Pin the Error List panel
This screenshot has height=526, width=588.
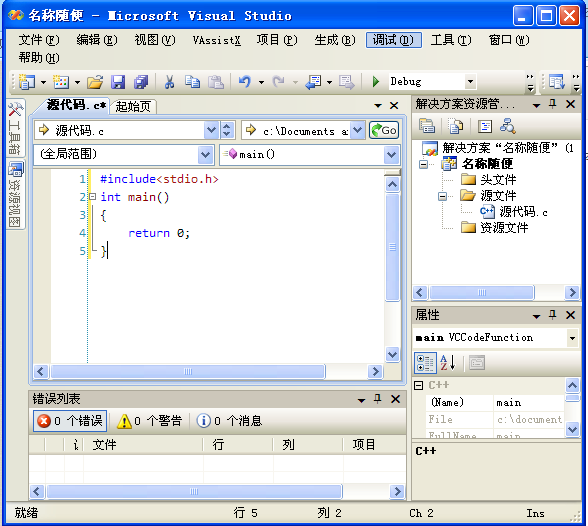pyautogui.click(x=378, y=399)
